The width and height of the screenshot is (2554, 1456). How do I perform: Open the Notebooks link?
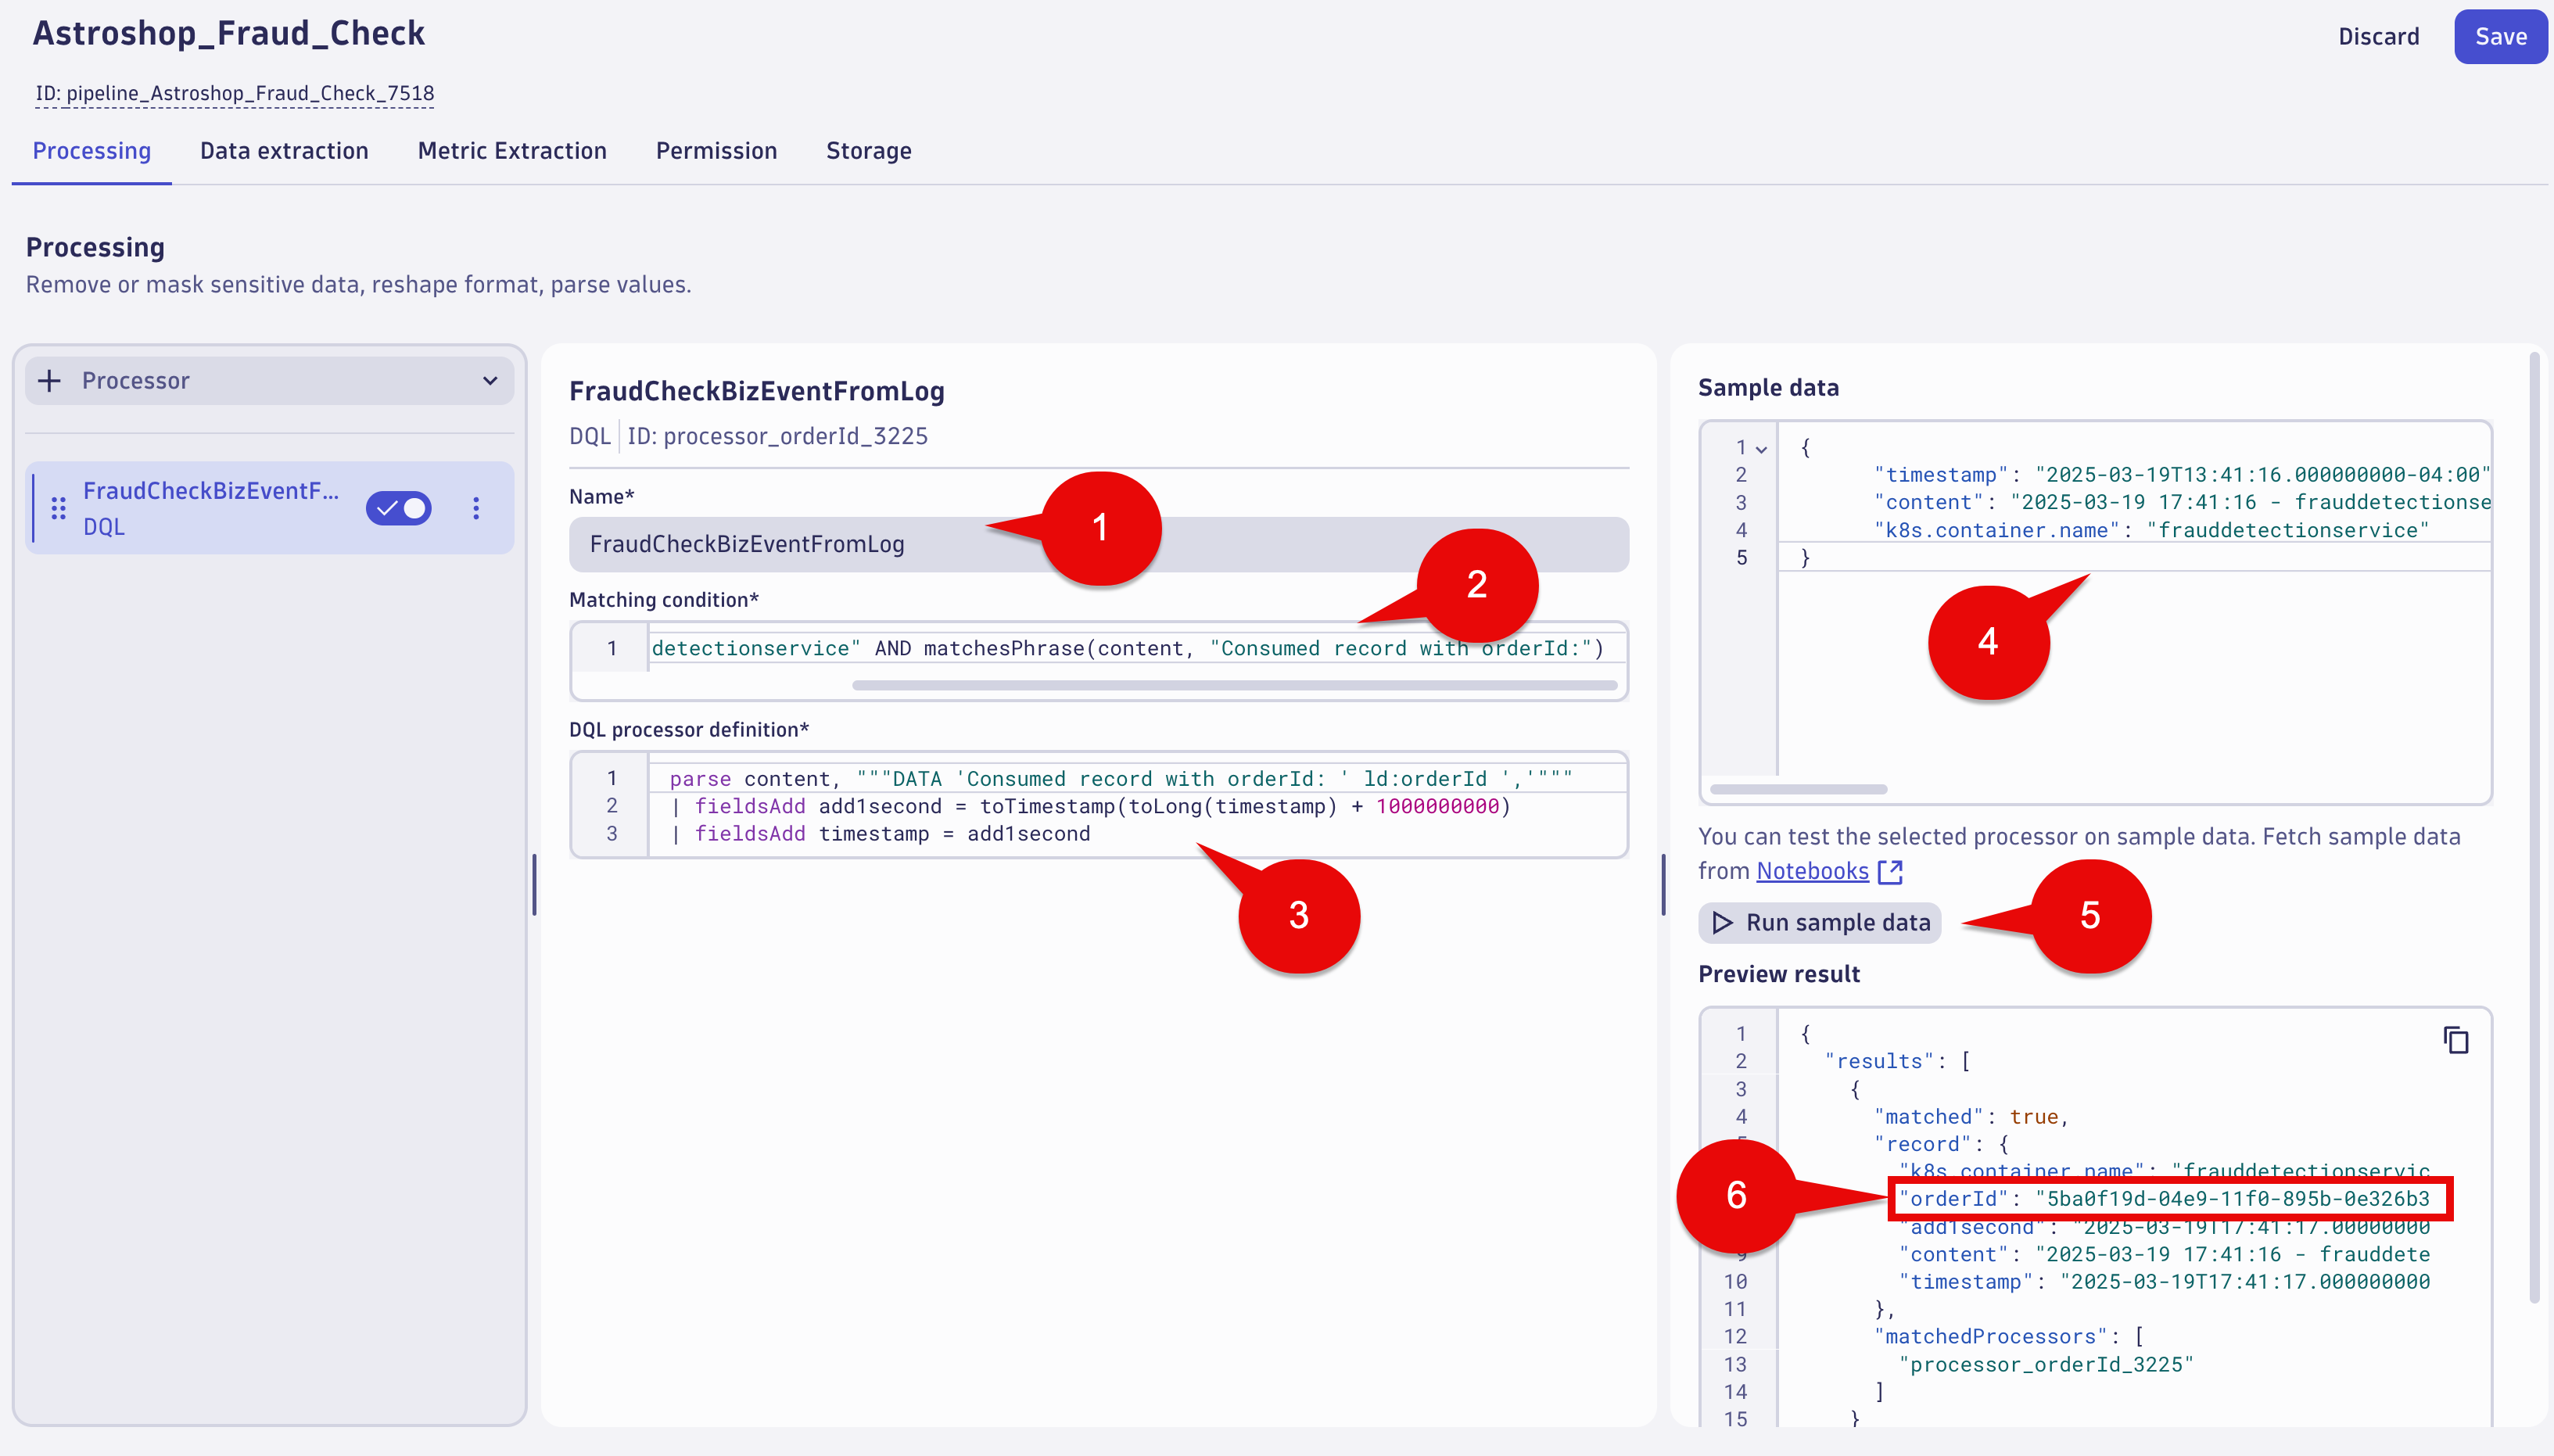(x=1812, y=871)
